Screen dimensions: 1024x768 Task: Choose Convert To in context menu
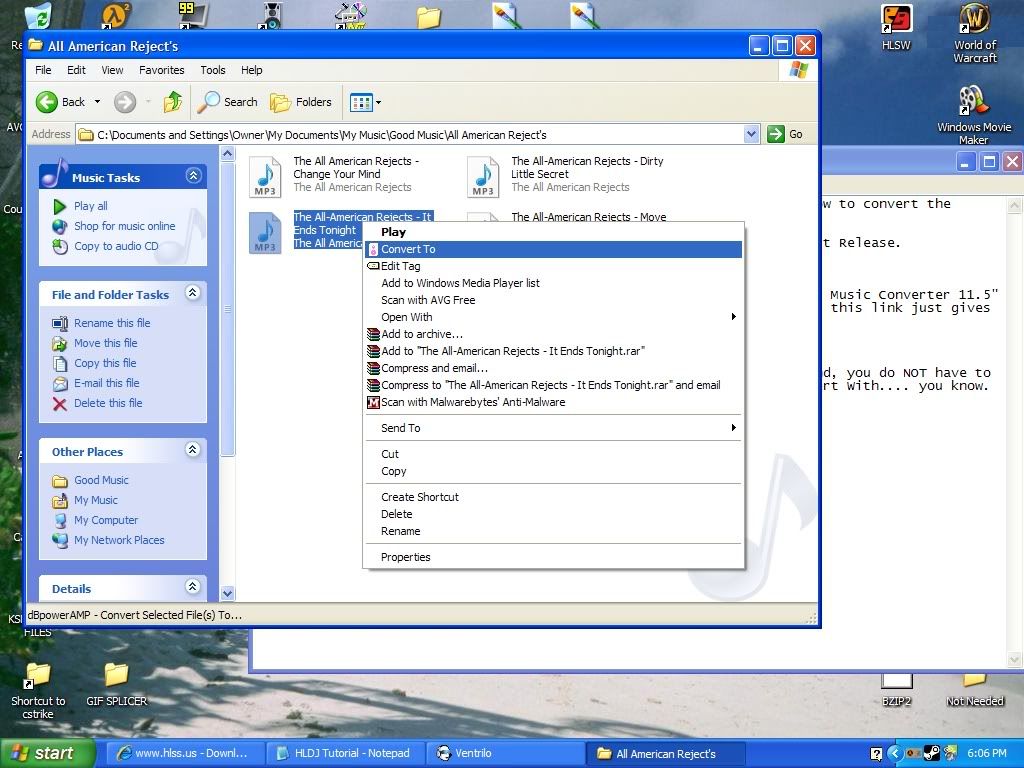tap(408, 249)
